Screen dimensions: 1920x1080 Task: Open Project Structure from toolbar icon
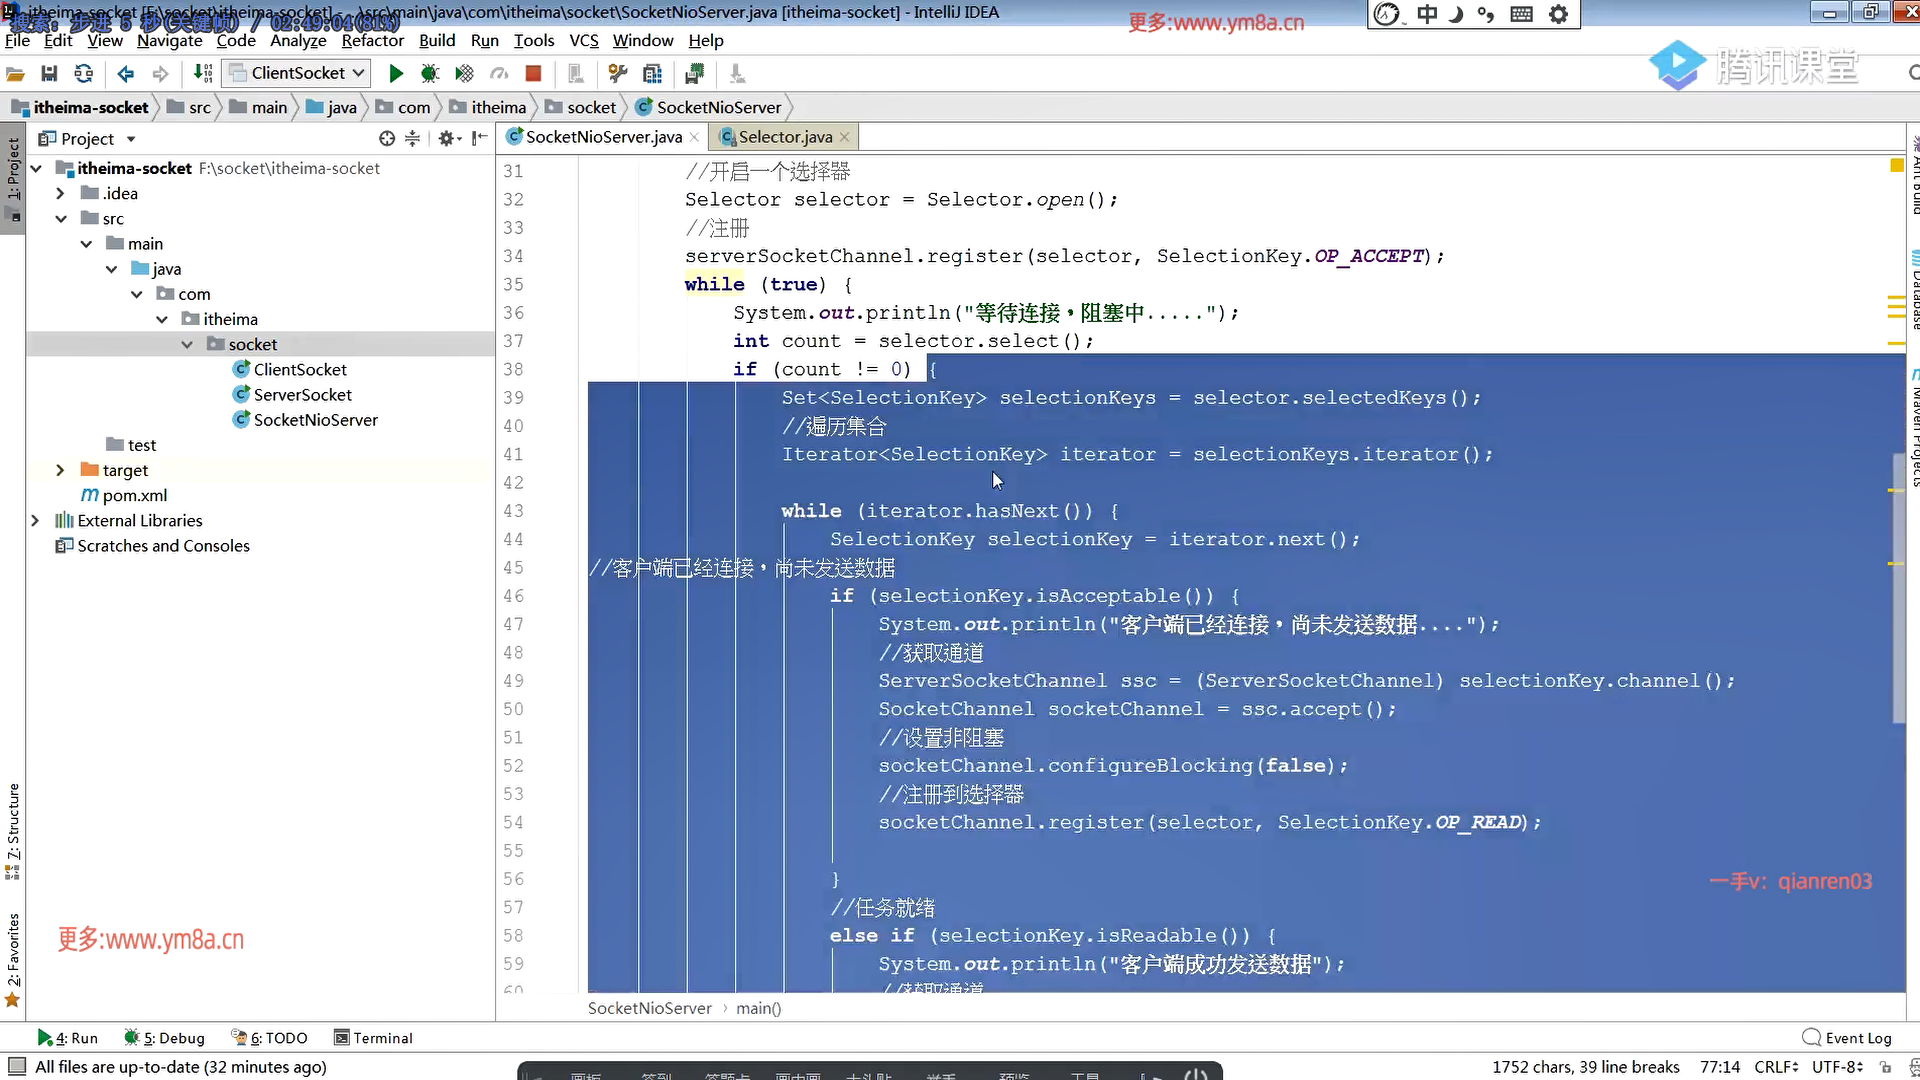coord(652,73)
